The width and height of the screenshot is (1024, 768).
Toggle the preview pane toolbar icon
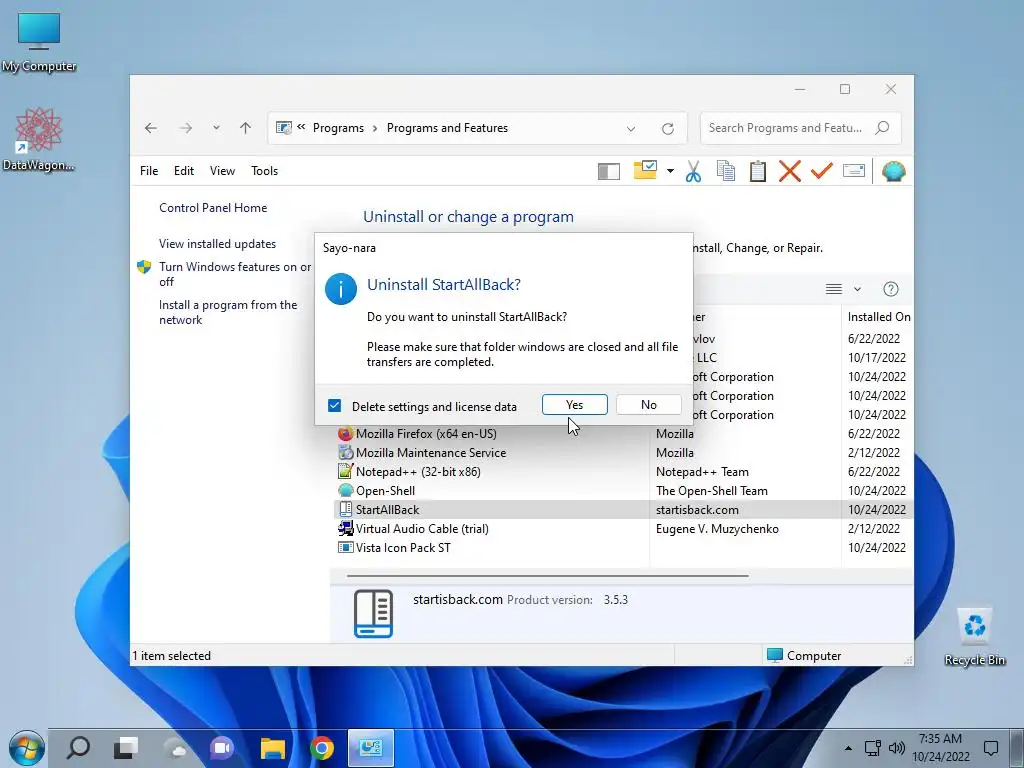pyautogui.click(x=609, y=171)
